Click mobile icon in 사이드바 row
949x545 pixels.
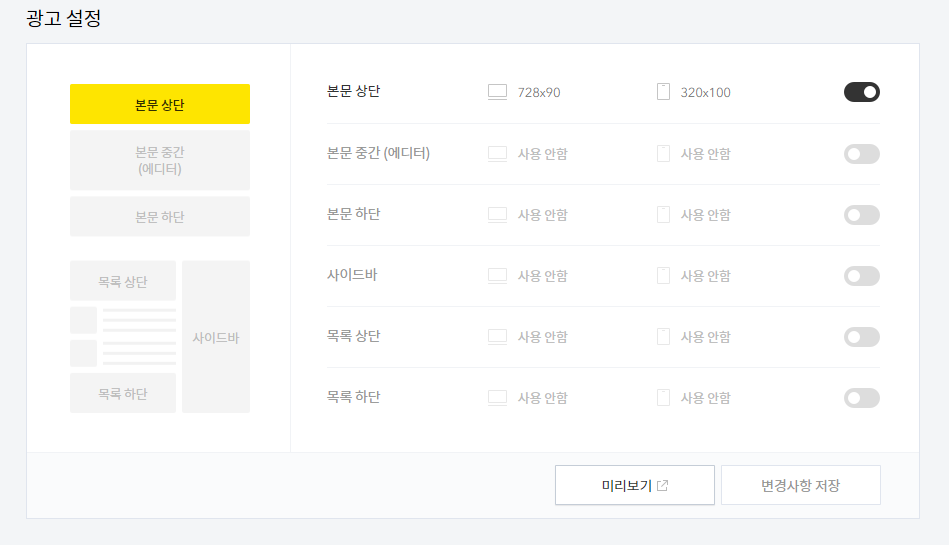(x=663, y=276)
